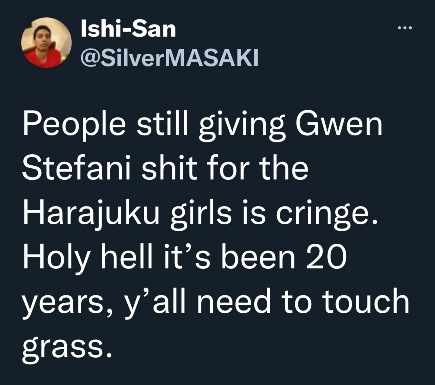
Task: Open the @SilverMASAKI handle link
Action: [170, 58]
